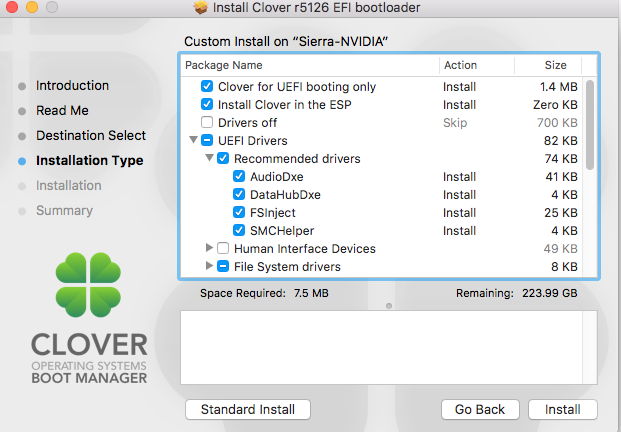Click the Custom Install on Sierra-NVIDIA heading
621x432 pixels.
pyautogui.click(x=286, y=41)
